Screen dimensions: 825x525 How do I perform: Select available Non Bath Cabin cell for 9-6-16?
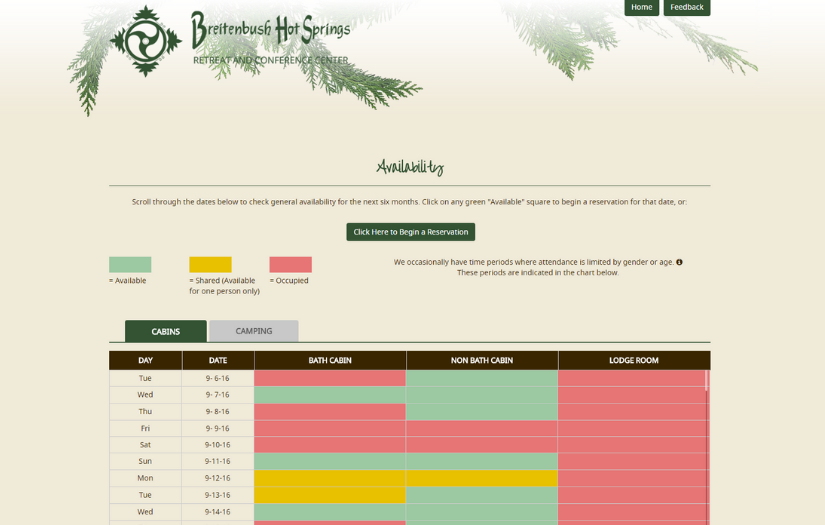click(482, 378)
